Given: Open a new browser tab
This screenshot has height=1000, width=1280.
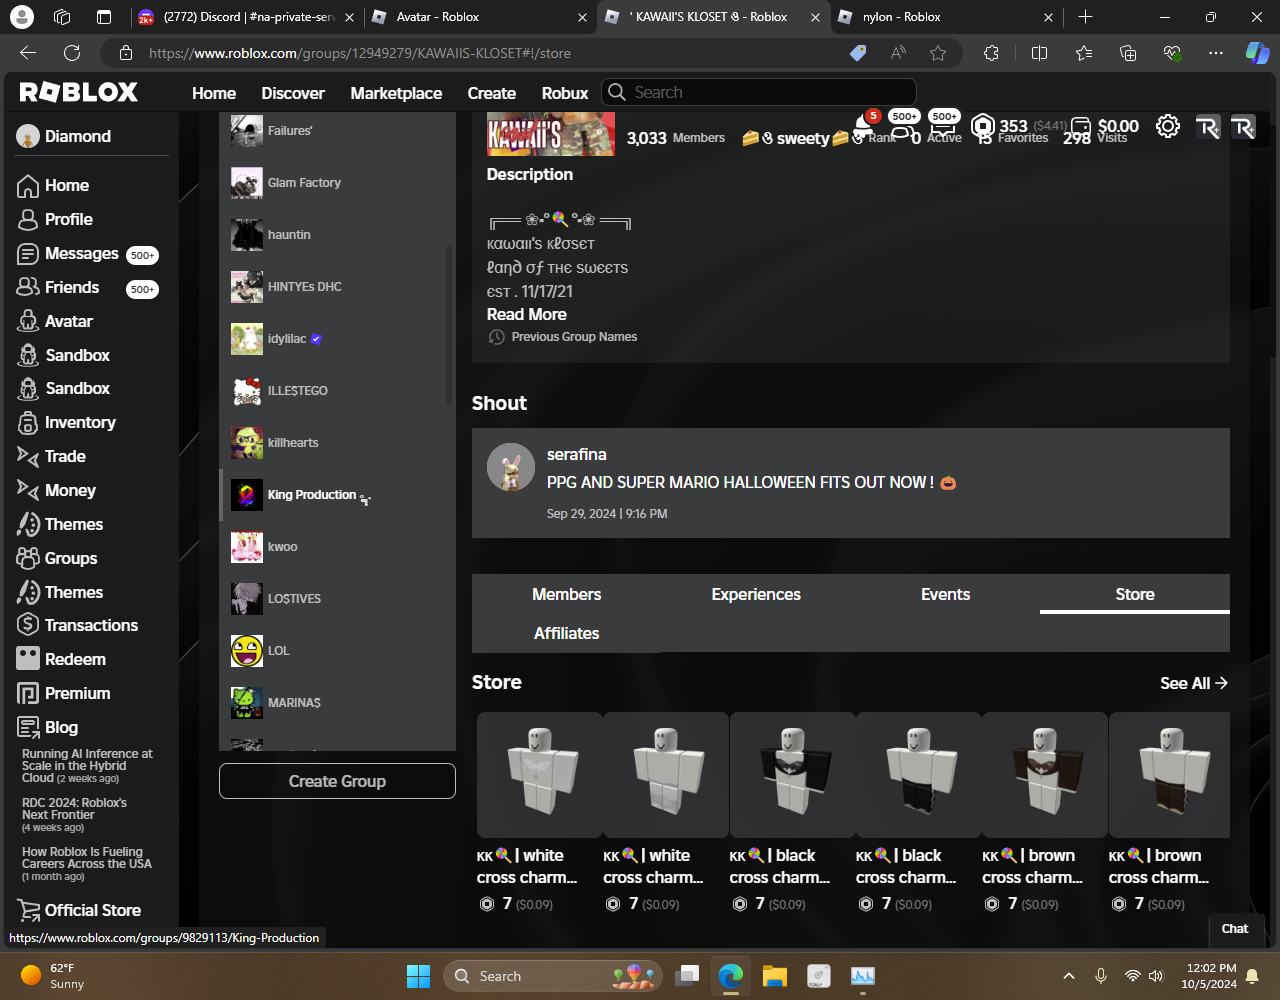Looking at the screenshot, I should [x=1086, y=17].
